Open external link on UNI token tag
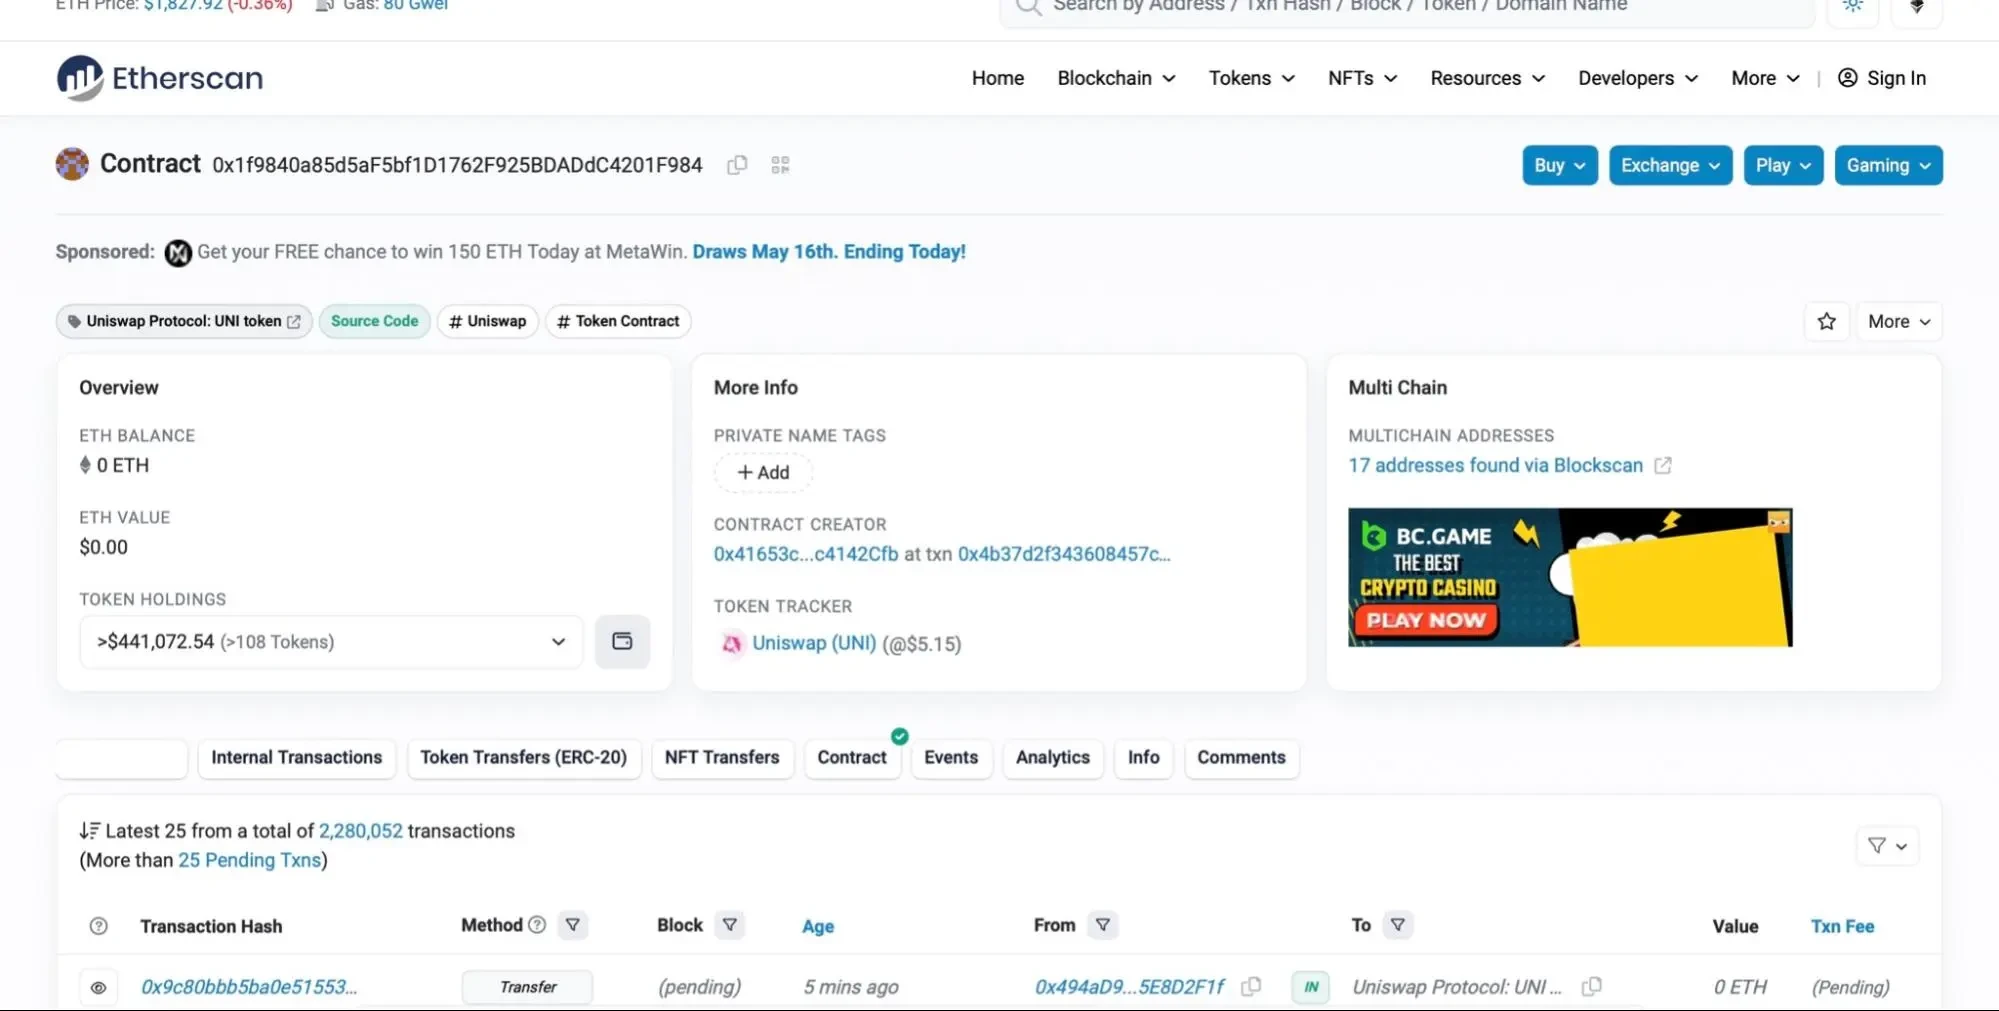Screen dimensions: 1999x1011 point(294,322)
